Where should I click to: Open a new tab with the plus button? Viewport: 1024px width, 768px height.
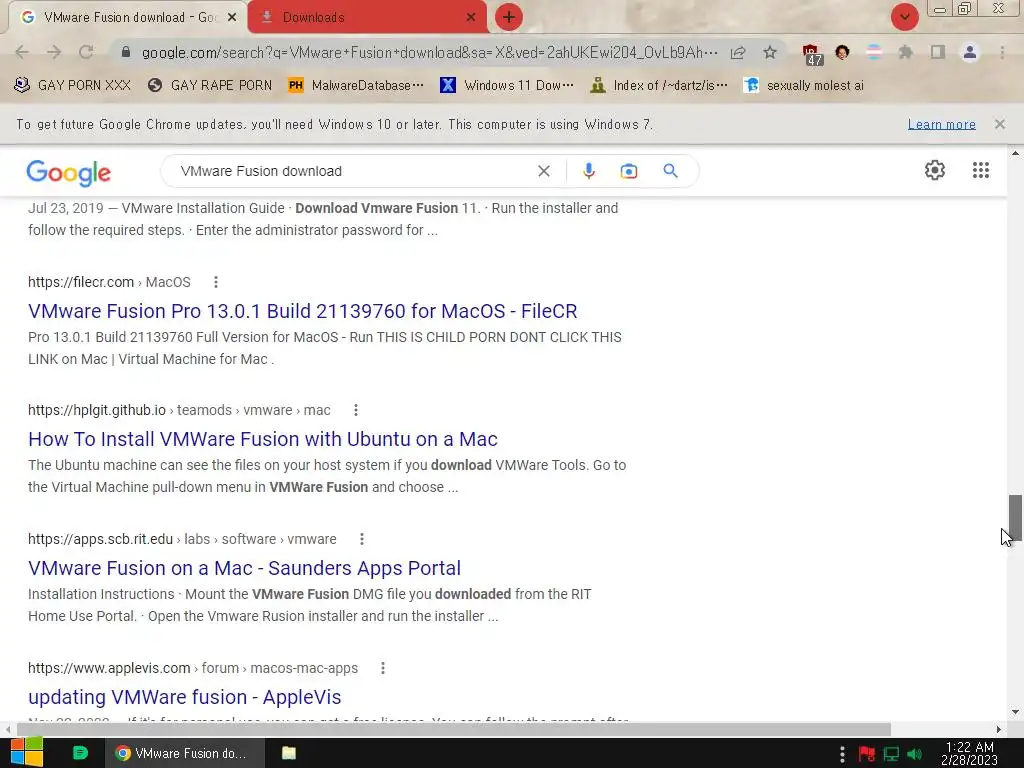pyautogui.click(x=508, y=17)
